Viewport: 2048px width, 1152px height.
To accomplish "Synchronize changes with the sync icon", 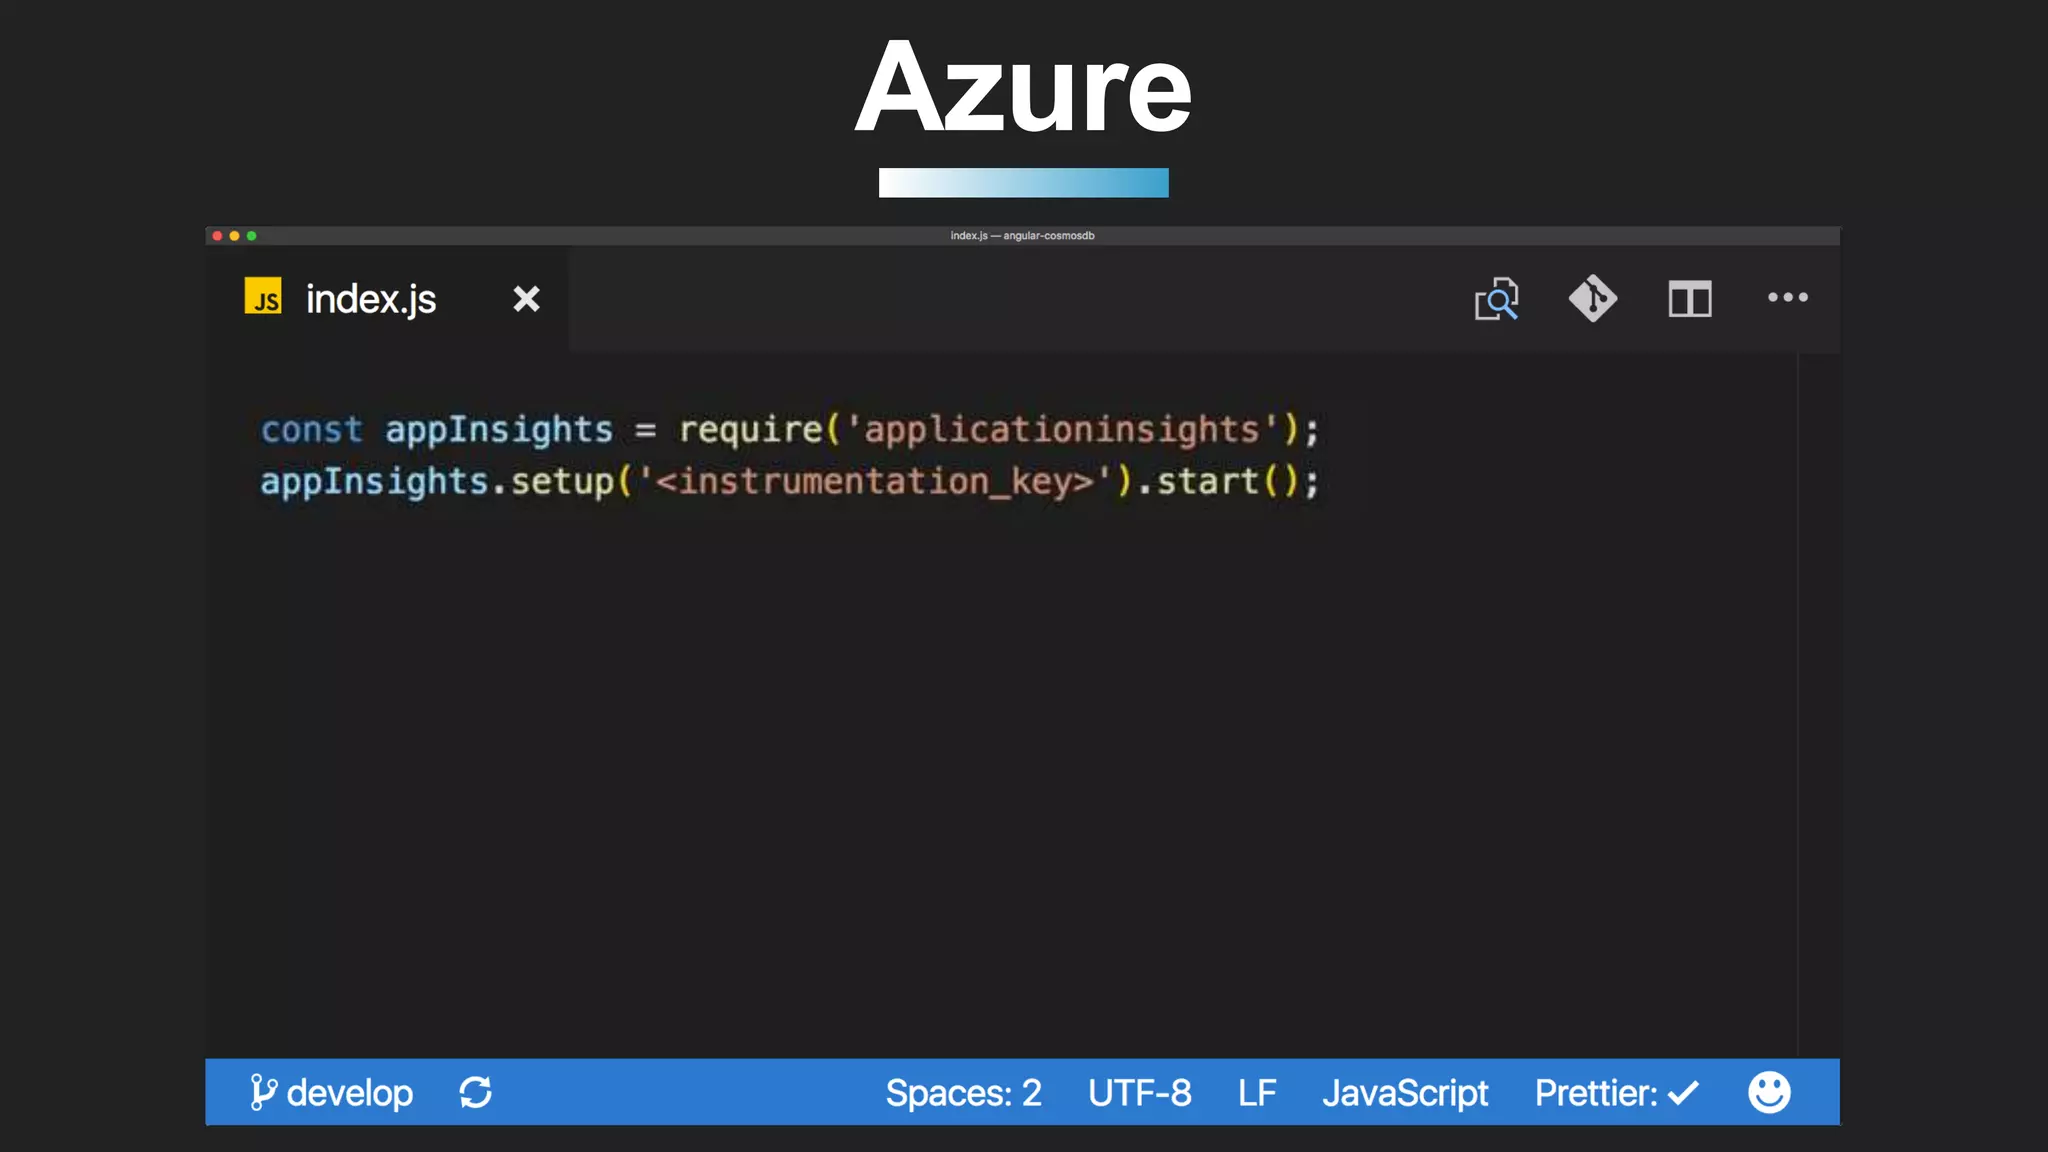I will (x=476, y=1092).
